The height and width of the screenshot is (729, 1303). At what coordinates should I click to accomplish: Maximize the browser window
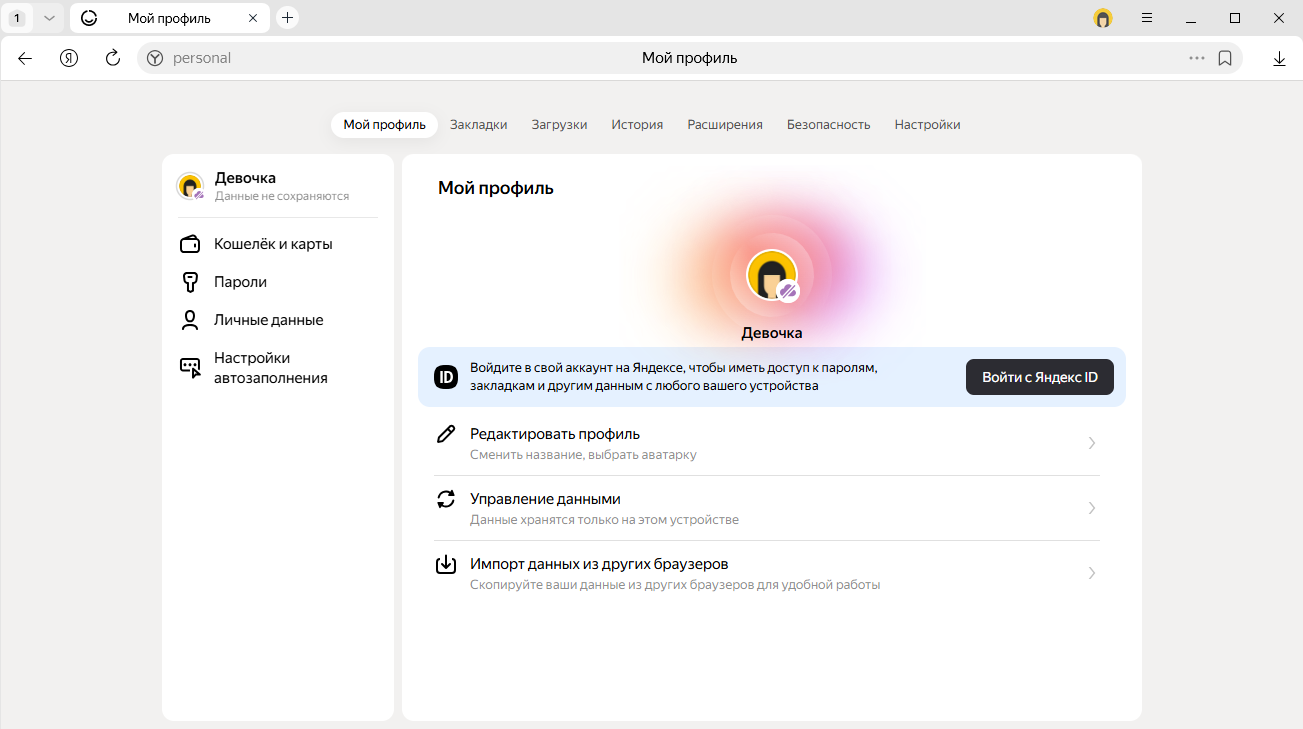(1235, 18)
